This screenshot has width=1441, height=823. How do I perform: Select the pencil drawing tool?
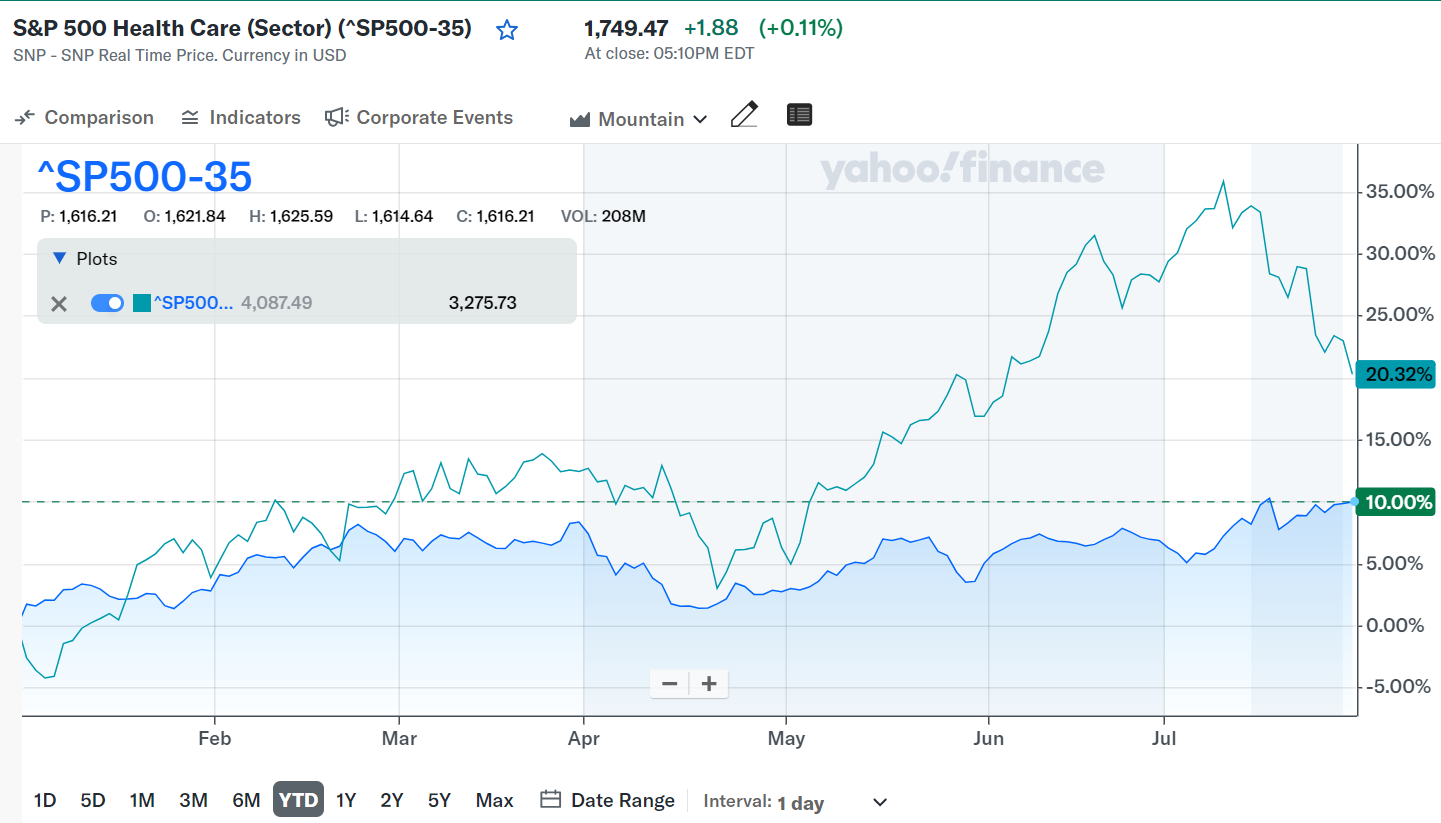coord(744,115)
